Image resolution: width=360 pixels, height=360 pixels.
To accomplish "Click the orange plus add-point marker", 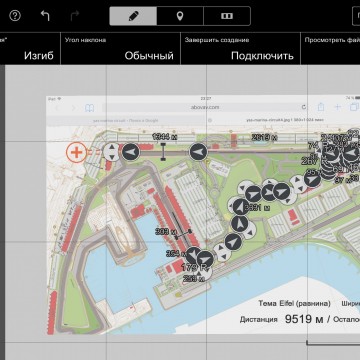I will [x=77, y=153].
